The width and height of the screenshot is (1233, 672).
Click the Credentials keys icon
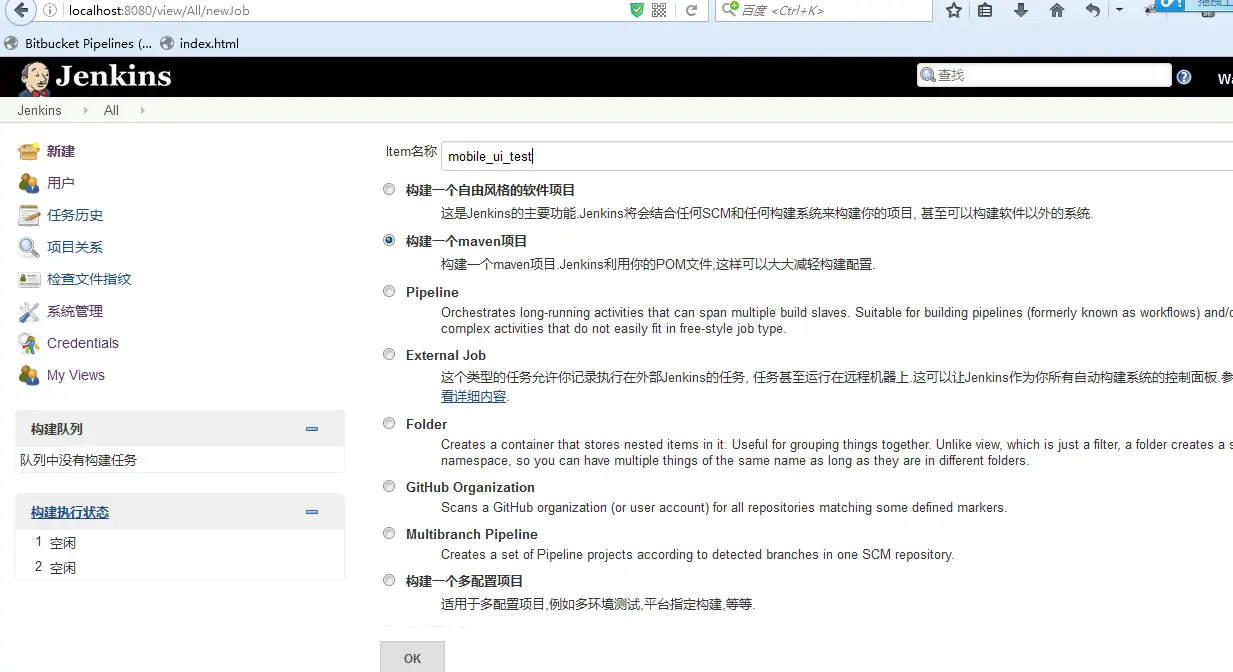(29, 343)
